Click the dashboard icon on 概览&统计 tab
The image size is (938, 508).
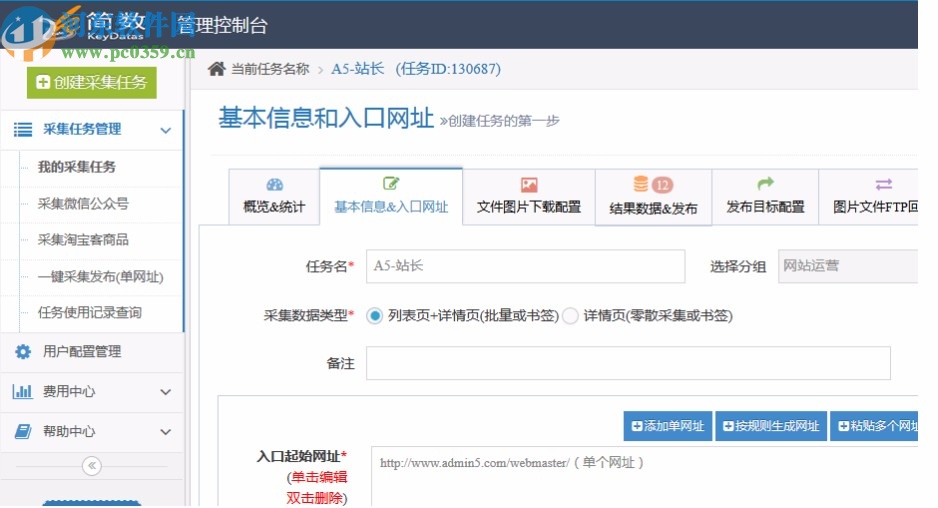(275, 184)
